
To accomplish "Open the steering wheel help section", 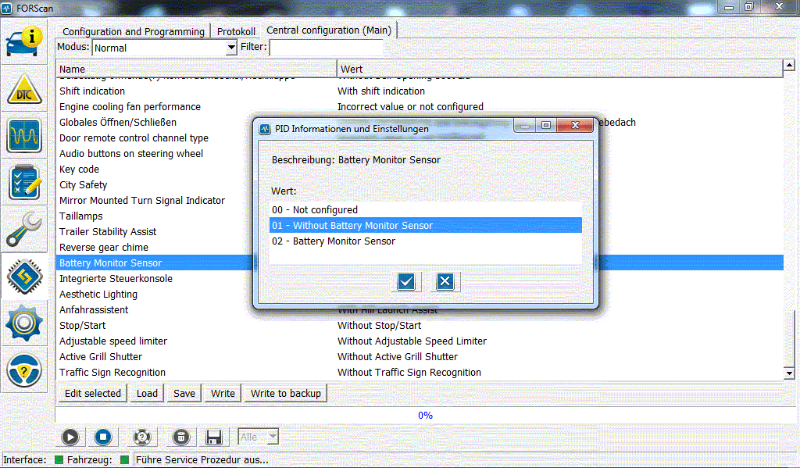I will [x=24, y=370].
